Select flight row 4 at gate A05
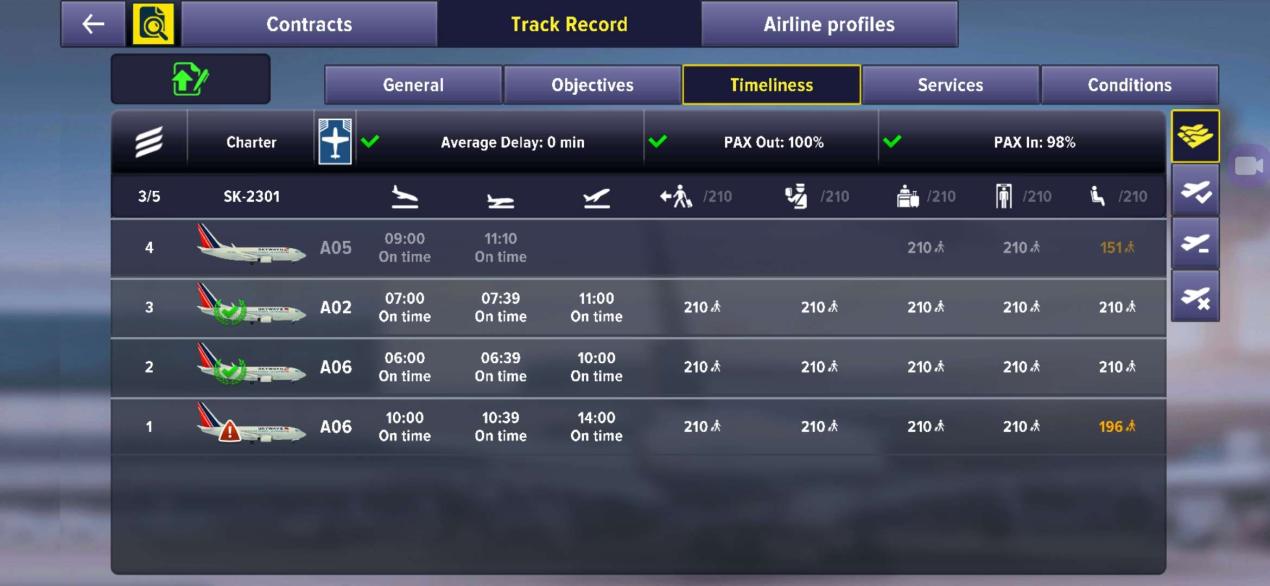Screen dimensions: 1270x586 coord(638,248)
